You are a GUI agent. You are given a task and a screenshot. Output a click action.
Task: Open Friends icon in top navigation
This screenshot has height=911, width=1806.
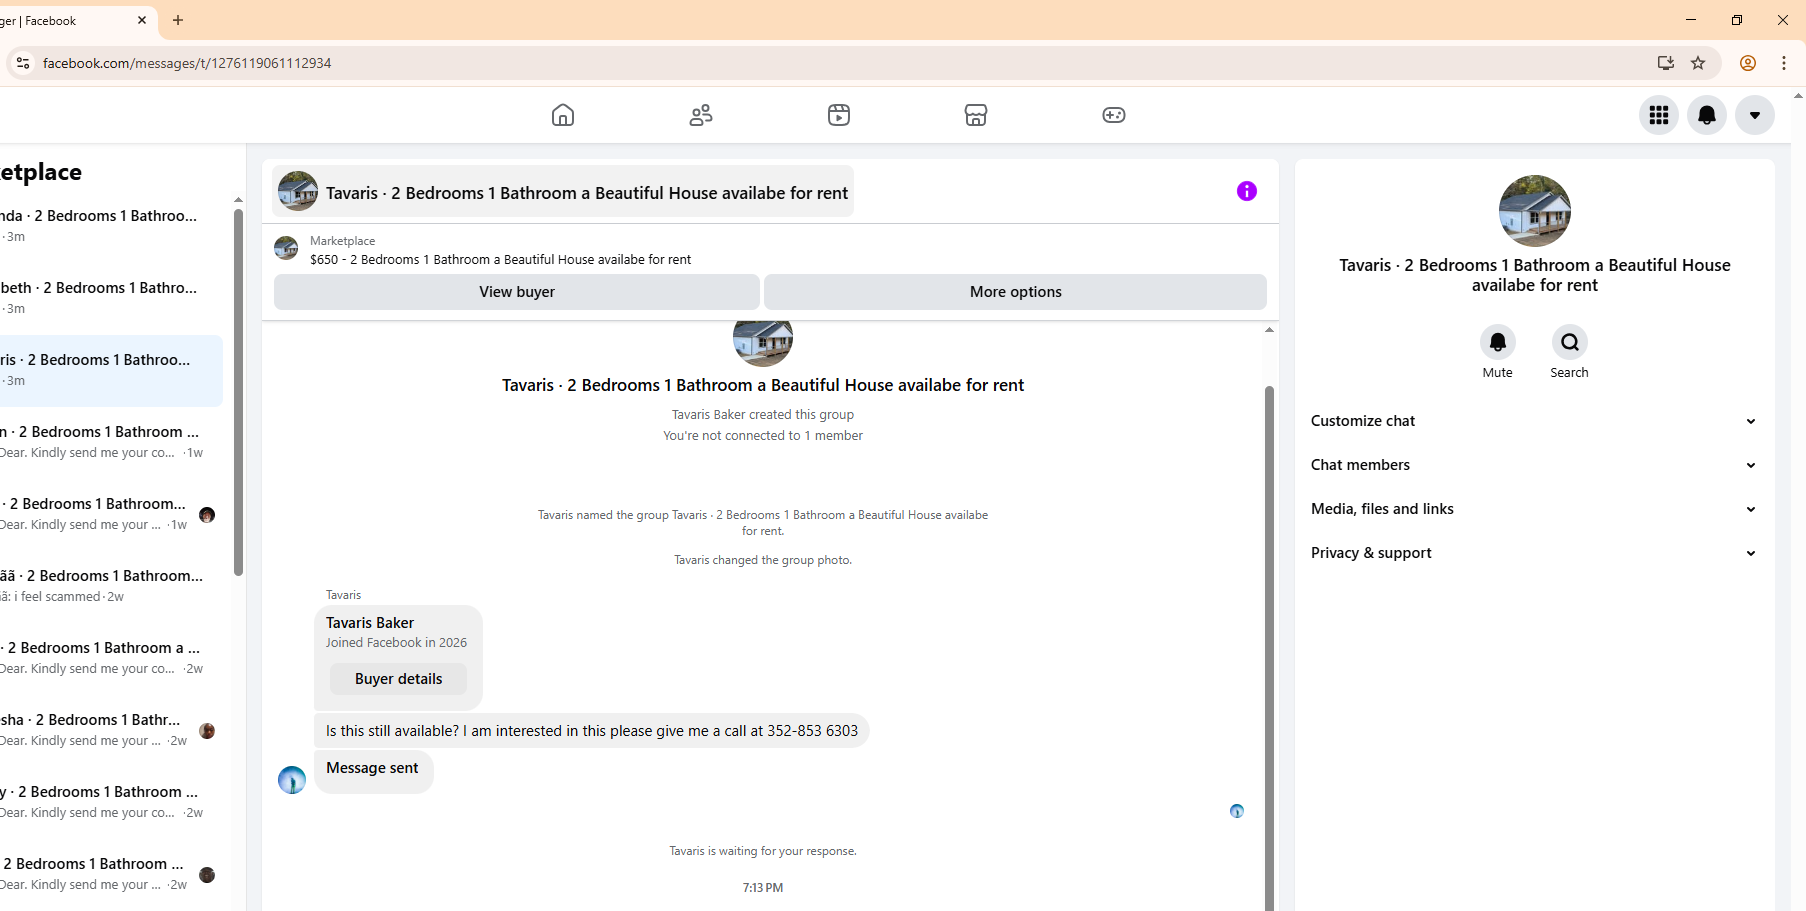point(701,115)
